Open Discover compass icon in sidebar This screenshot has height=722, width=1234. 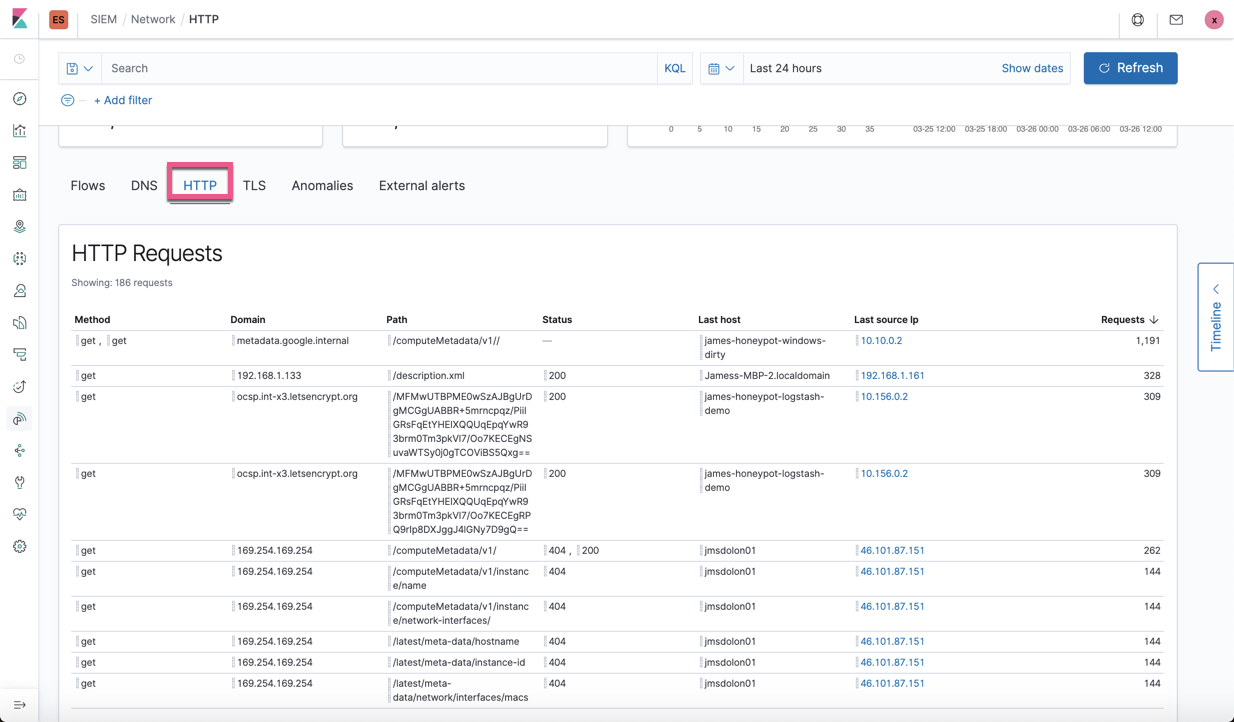click(19, 99)
